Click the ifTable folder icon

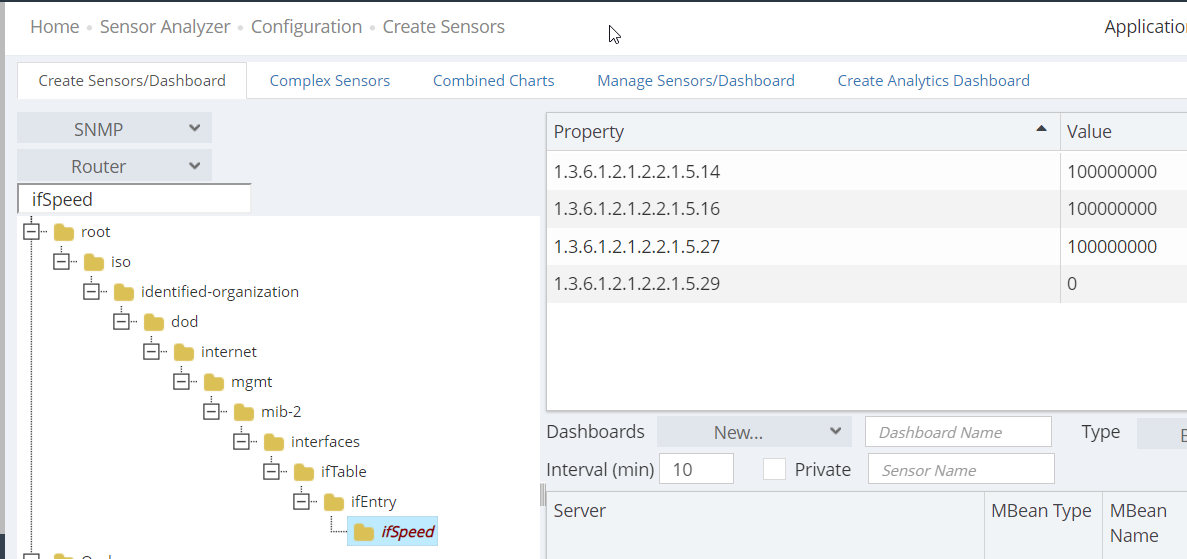(304, 472)
